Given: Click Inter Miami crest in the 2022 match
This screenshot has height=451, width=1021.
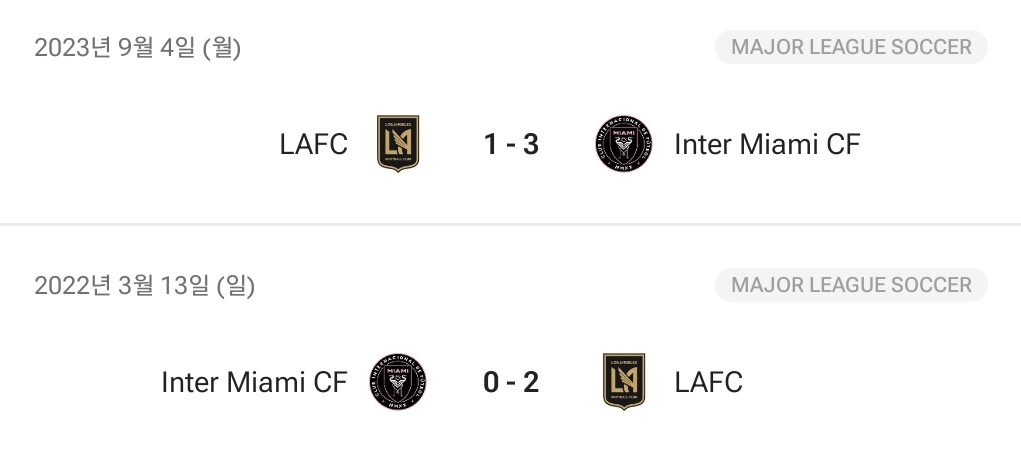Looking at the screenshot, I should (397, 382).
